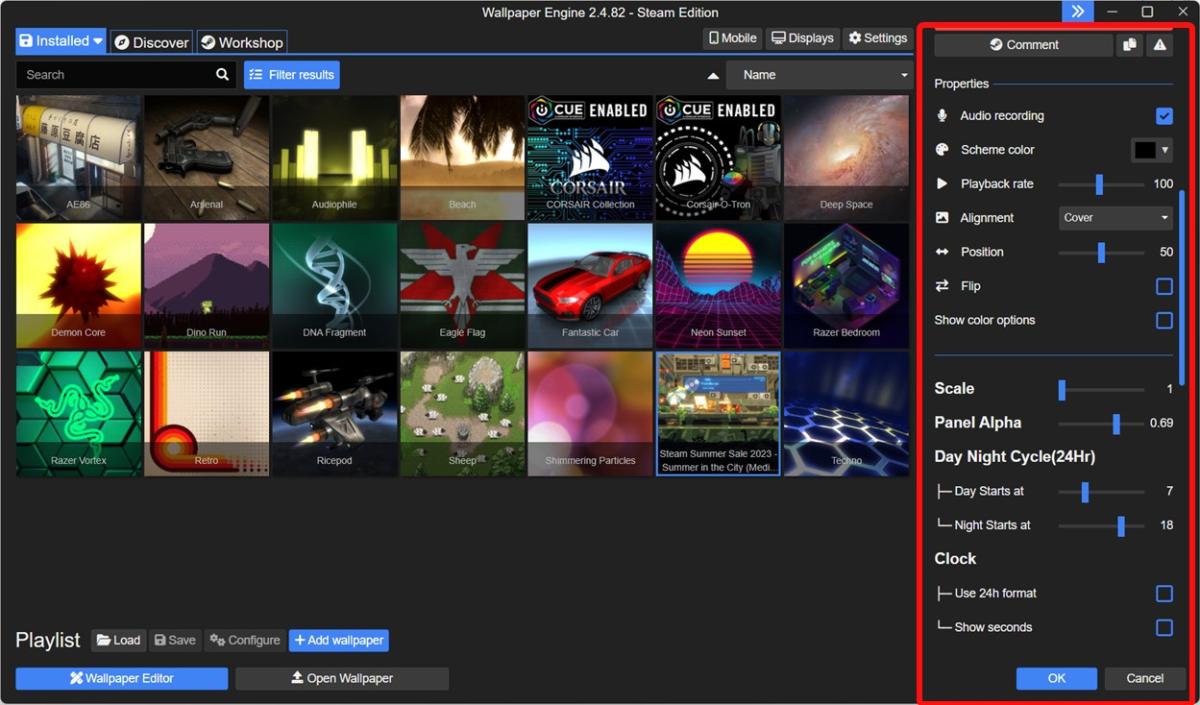Click the Scheme color palette icon
This screenshot has width=1200, height=705.
tap(941, 149)
